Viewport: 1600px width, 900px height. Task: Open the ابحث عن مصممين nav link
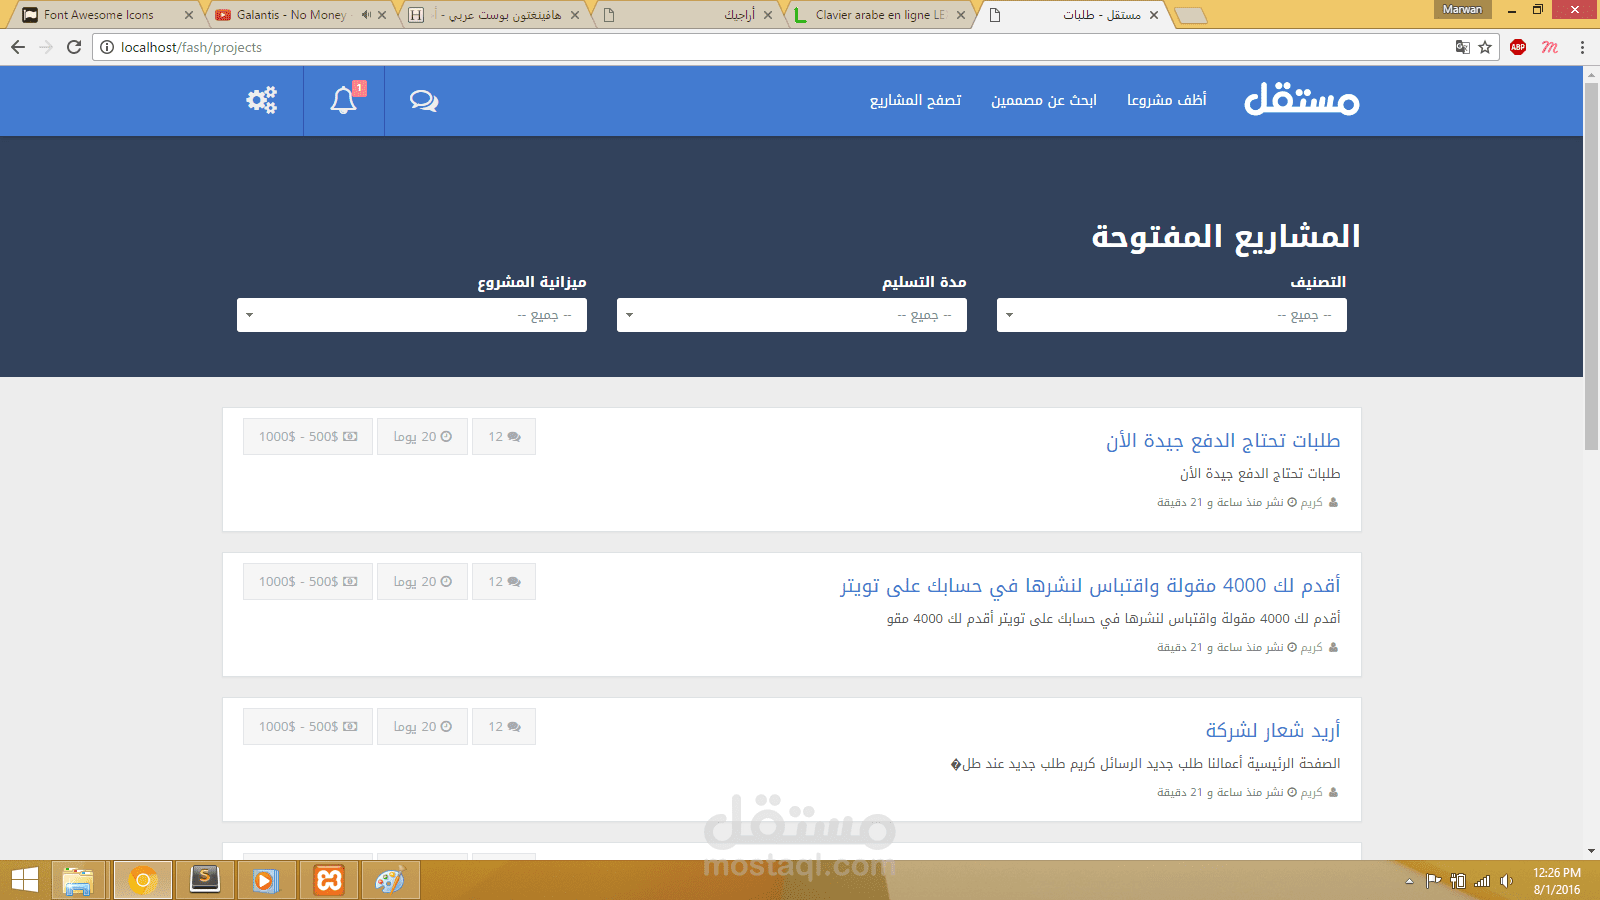[1044, 100]
